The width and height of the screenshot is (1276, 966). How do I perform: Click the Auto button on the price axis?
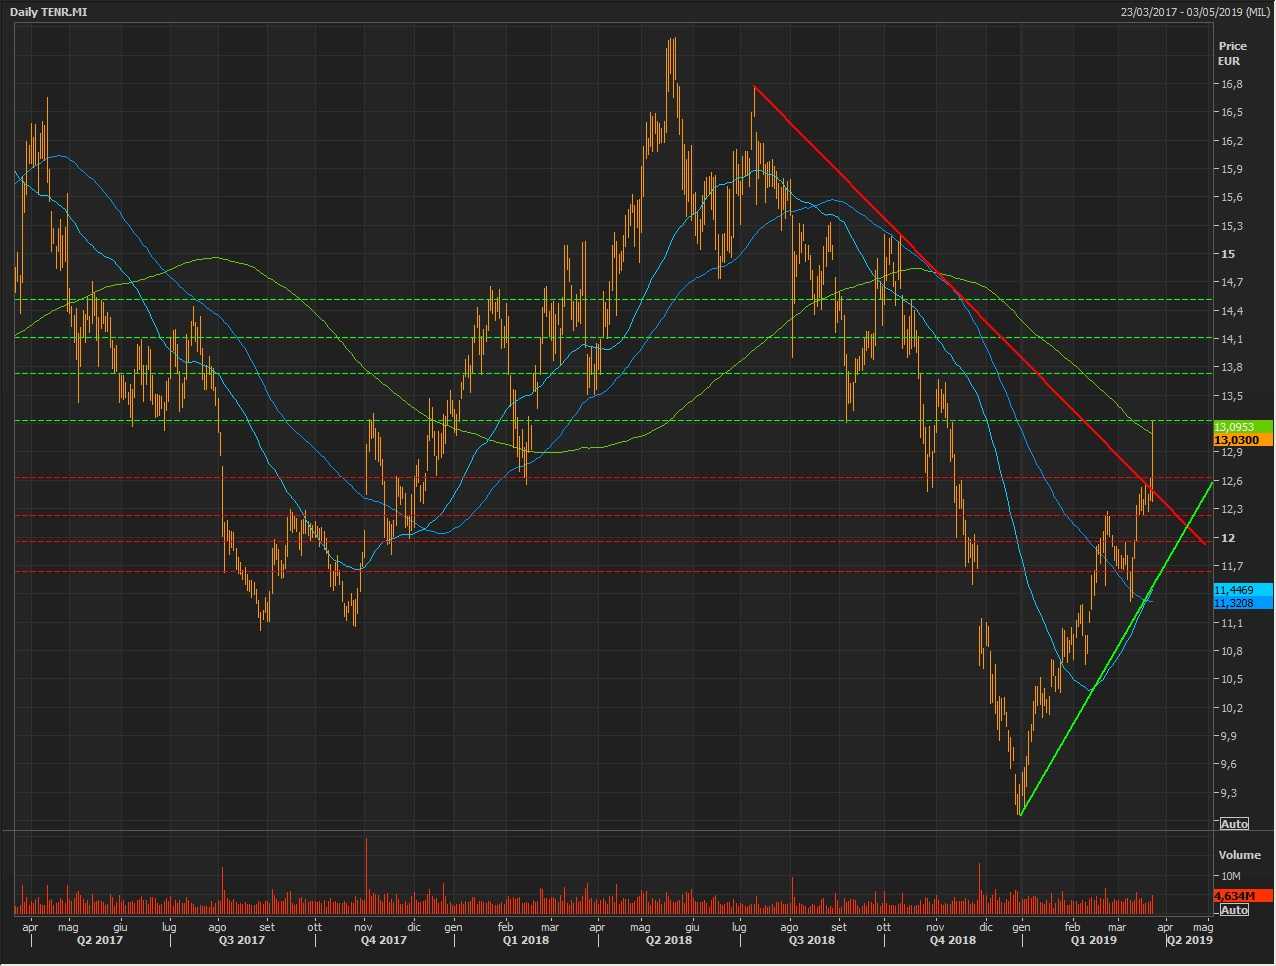1234,823
